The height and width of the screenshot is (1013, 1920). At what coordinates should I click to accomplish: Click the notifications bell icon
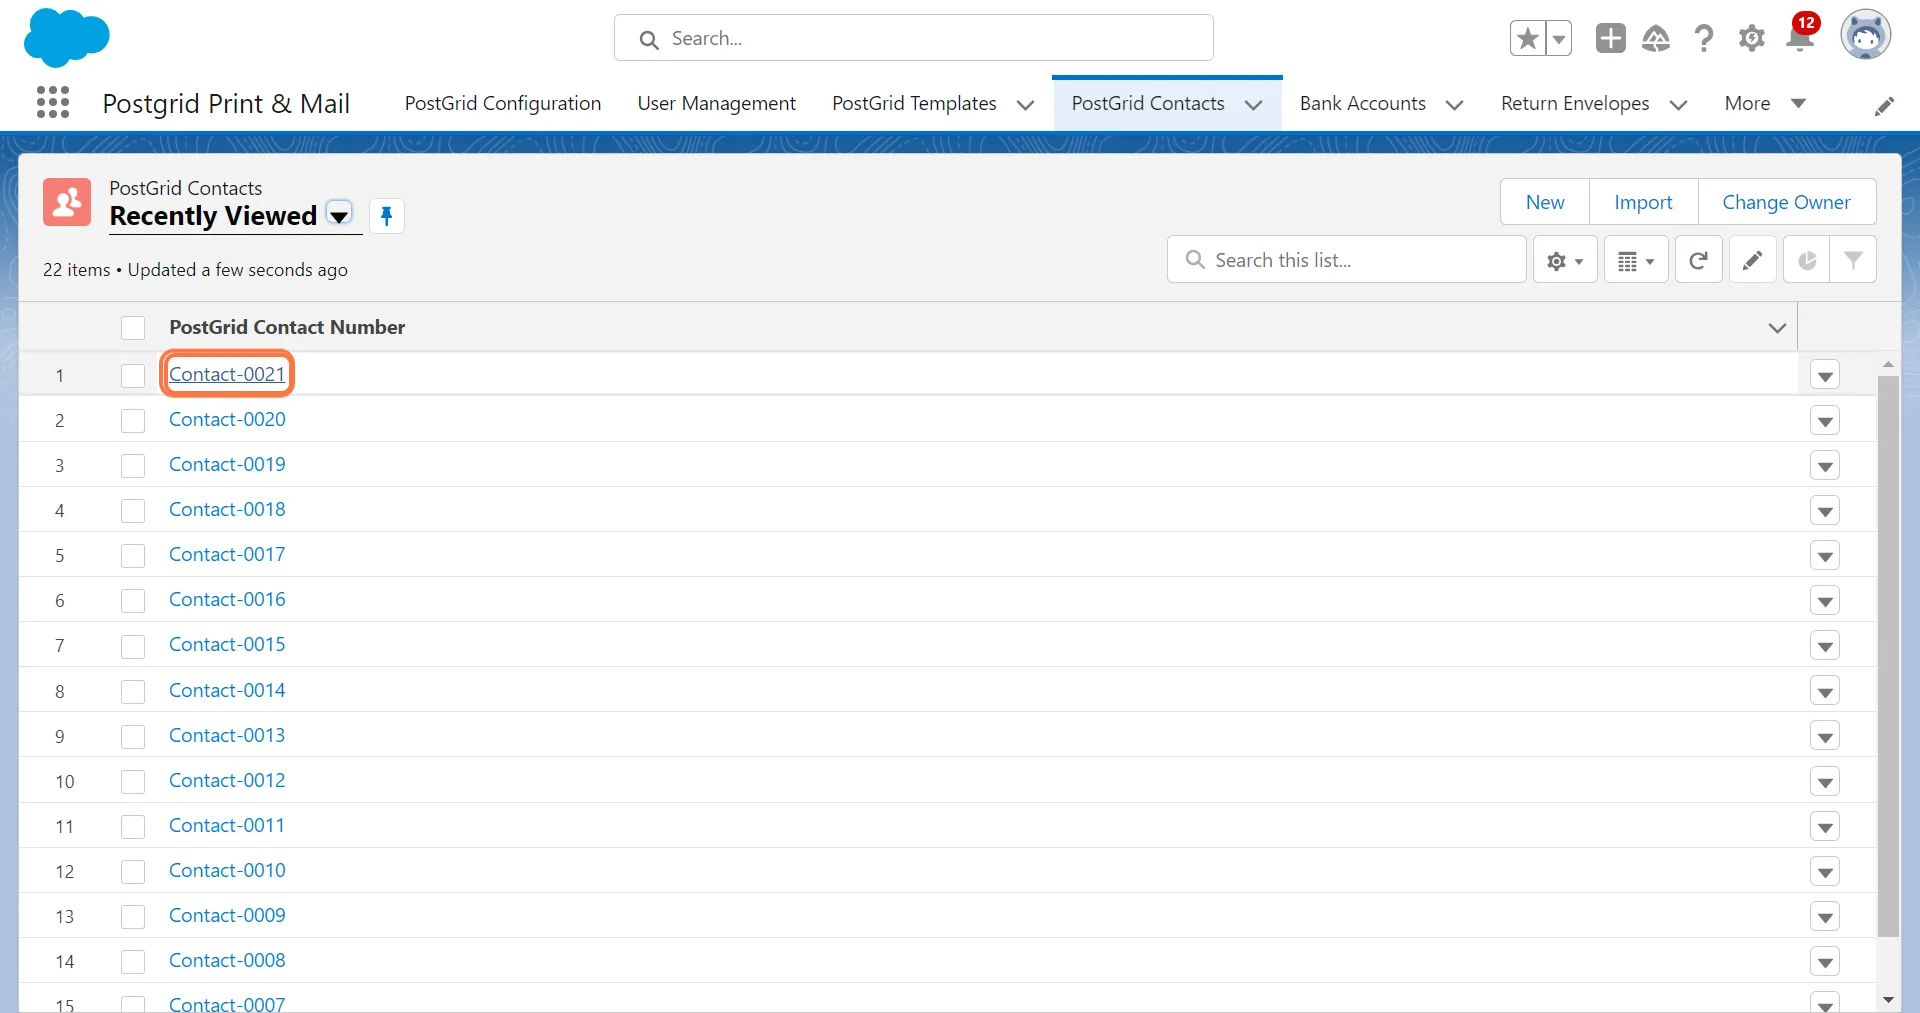(1800, 38)
